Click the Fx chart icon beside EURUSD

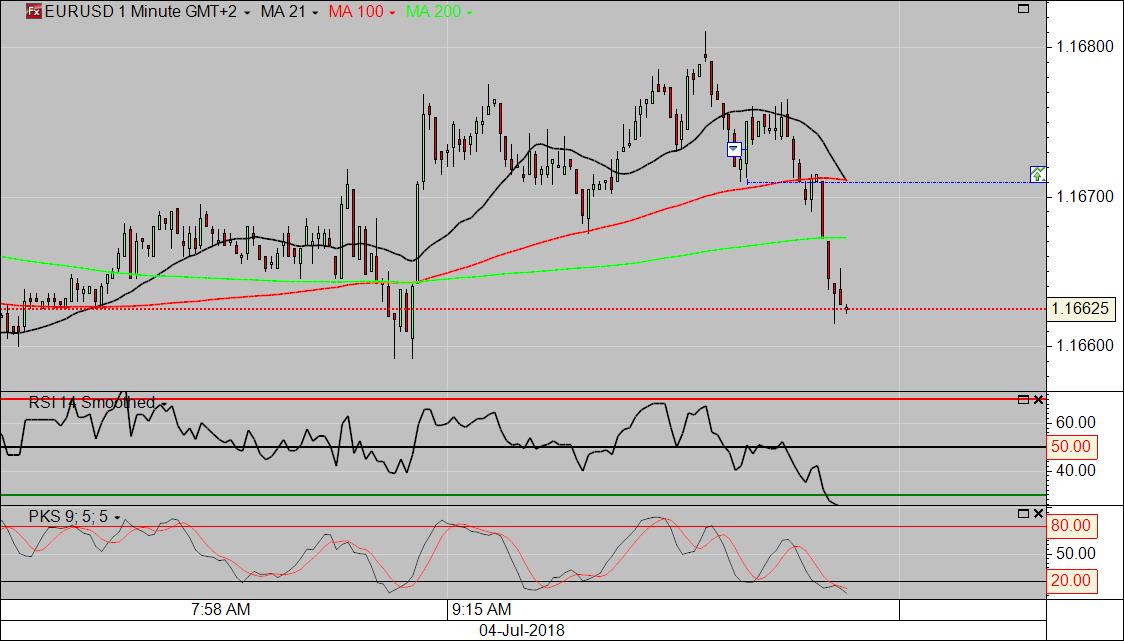pos(33,12)
